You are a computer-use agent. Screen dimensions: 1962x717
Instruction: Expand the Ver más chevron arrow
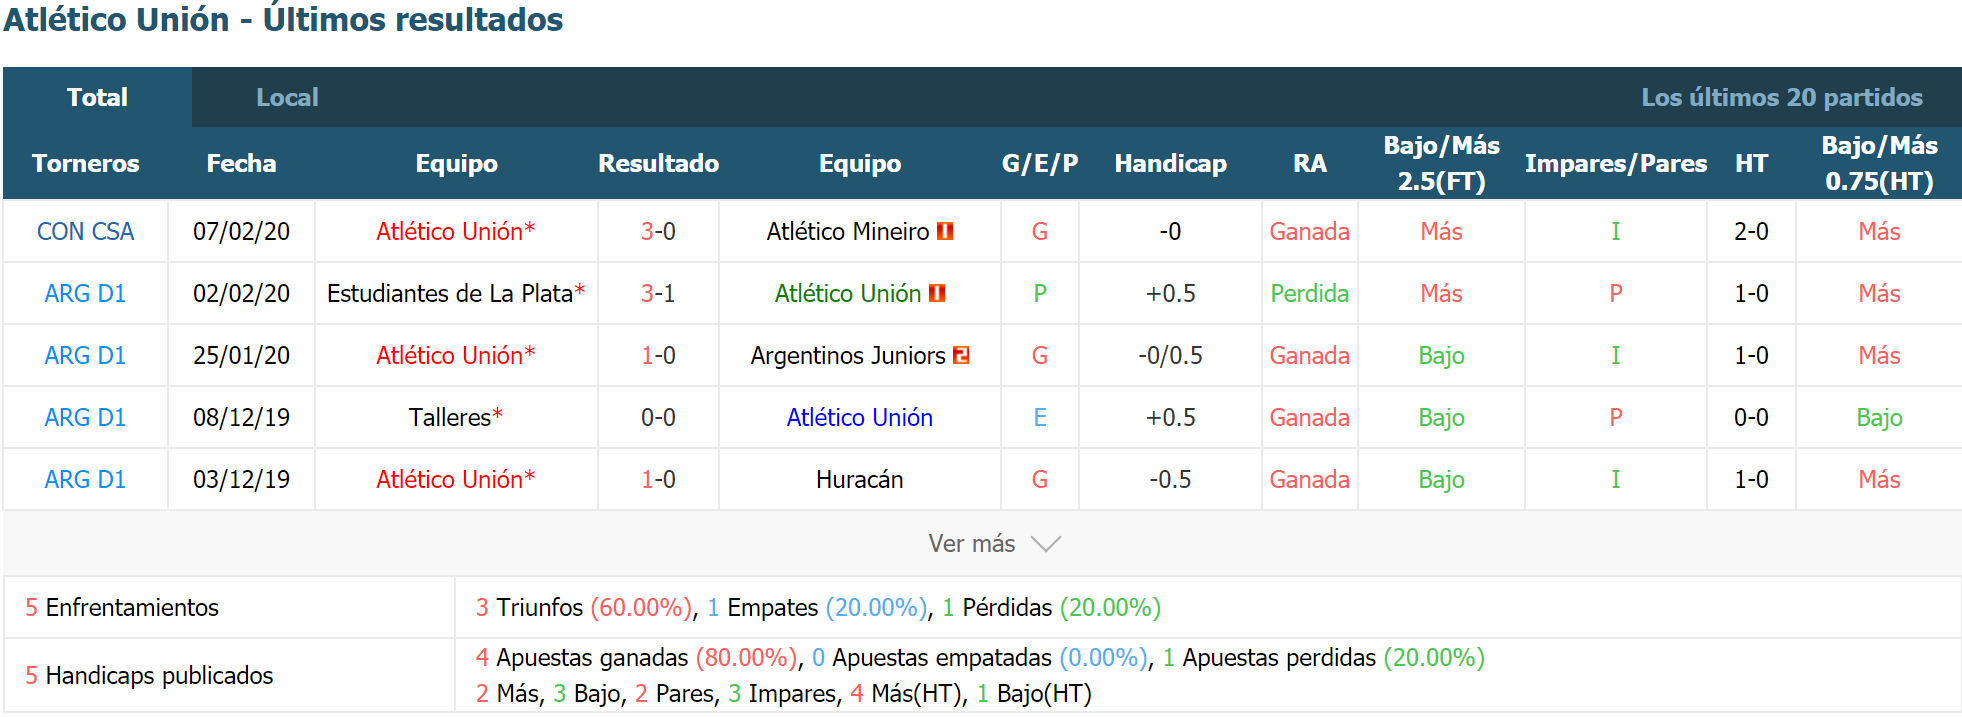pyautogui.click(x=1046, y=544)
